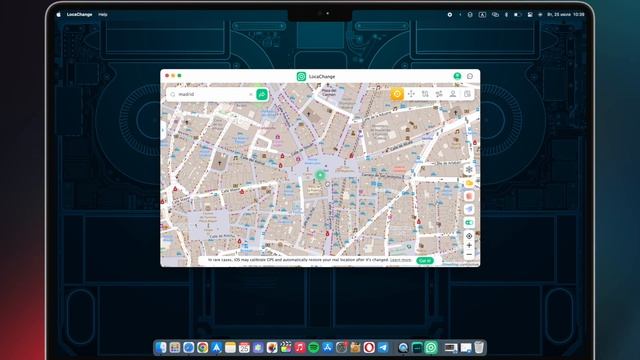Open the feedback chat bubble icon
Viewport: 640px width, 360px height.
click(470, 76)
